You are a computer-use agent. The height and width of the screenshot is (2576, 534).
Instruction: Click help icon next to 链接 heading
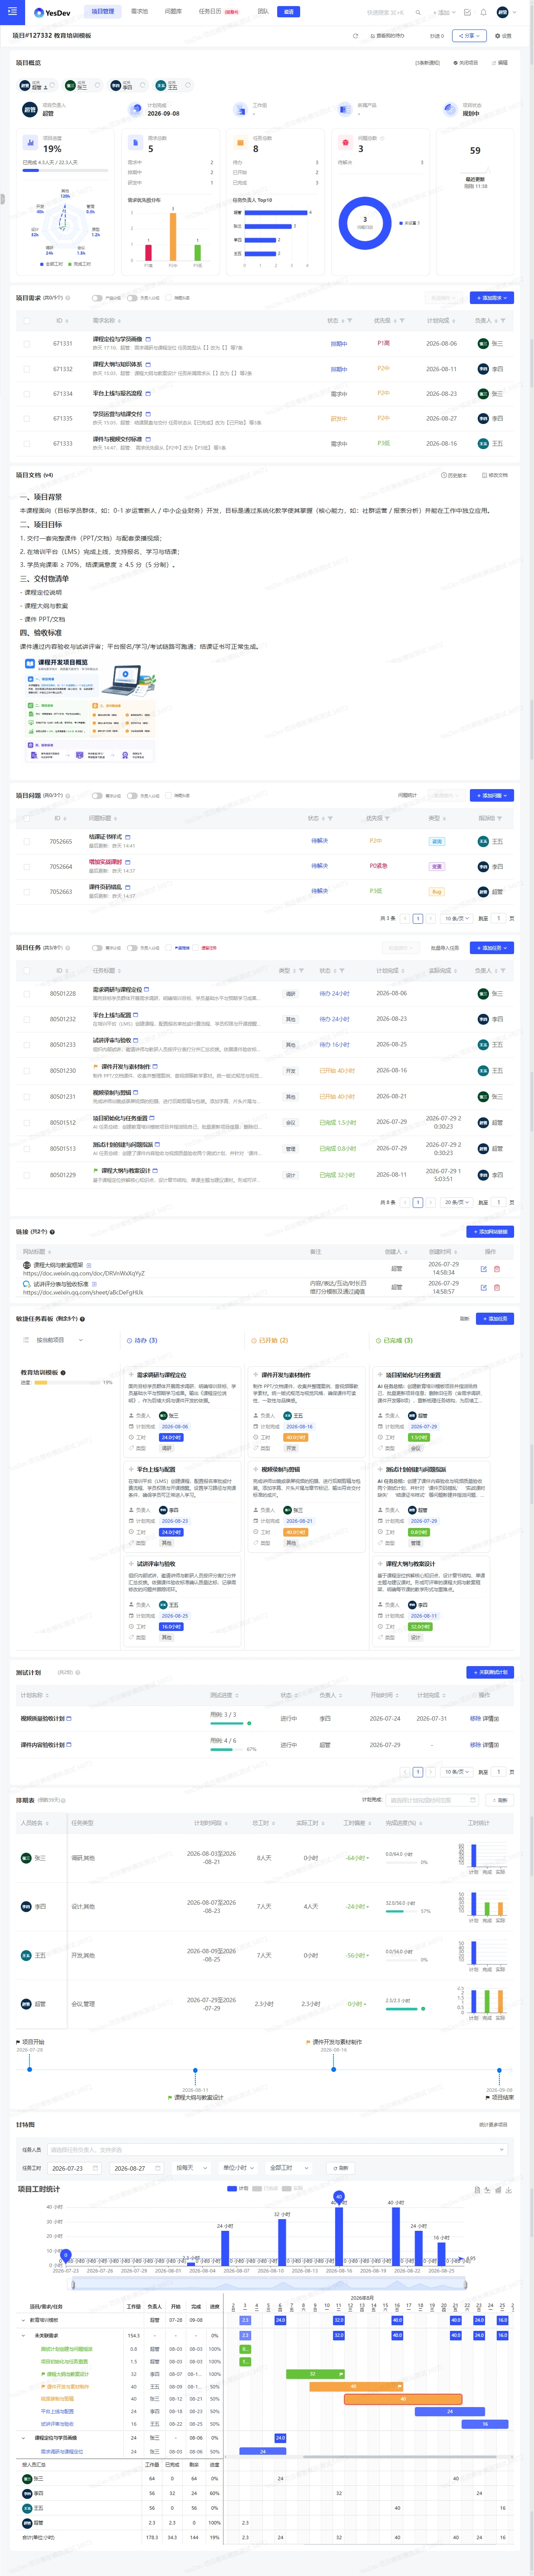point(52,1232)
